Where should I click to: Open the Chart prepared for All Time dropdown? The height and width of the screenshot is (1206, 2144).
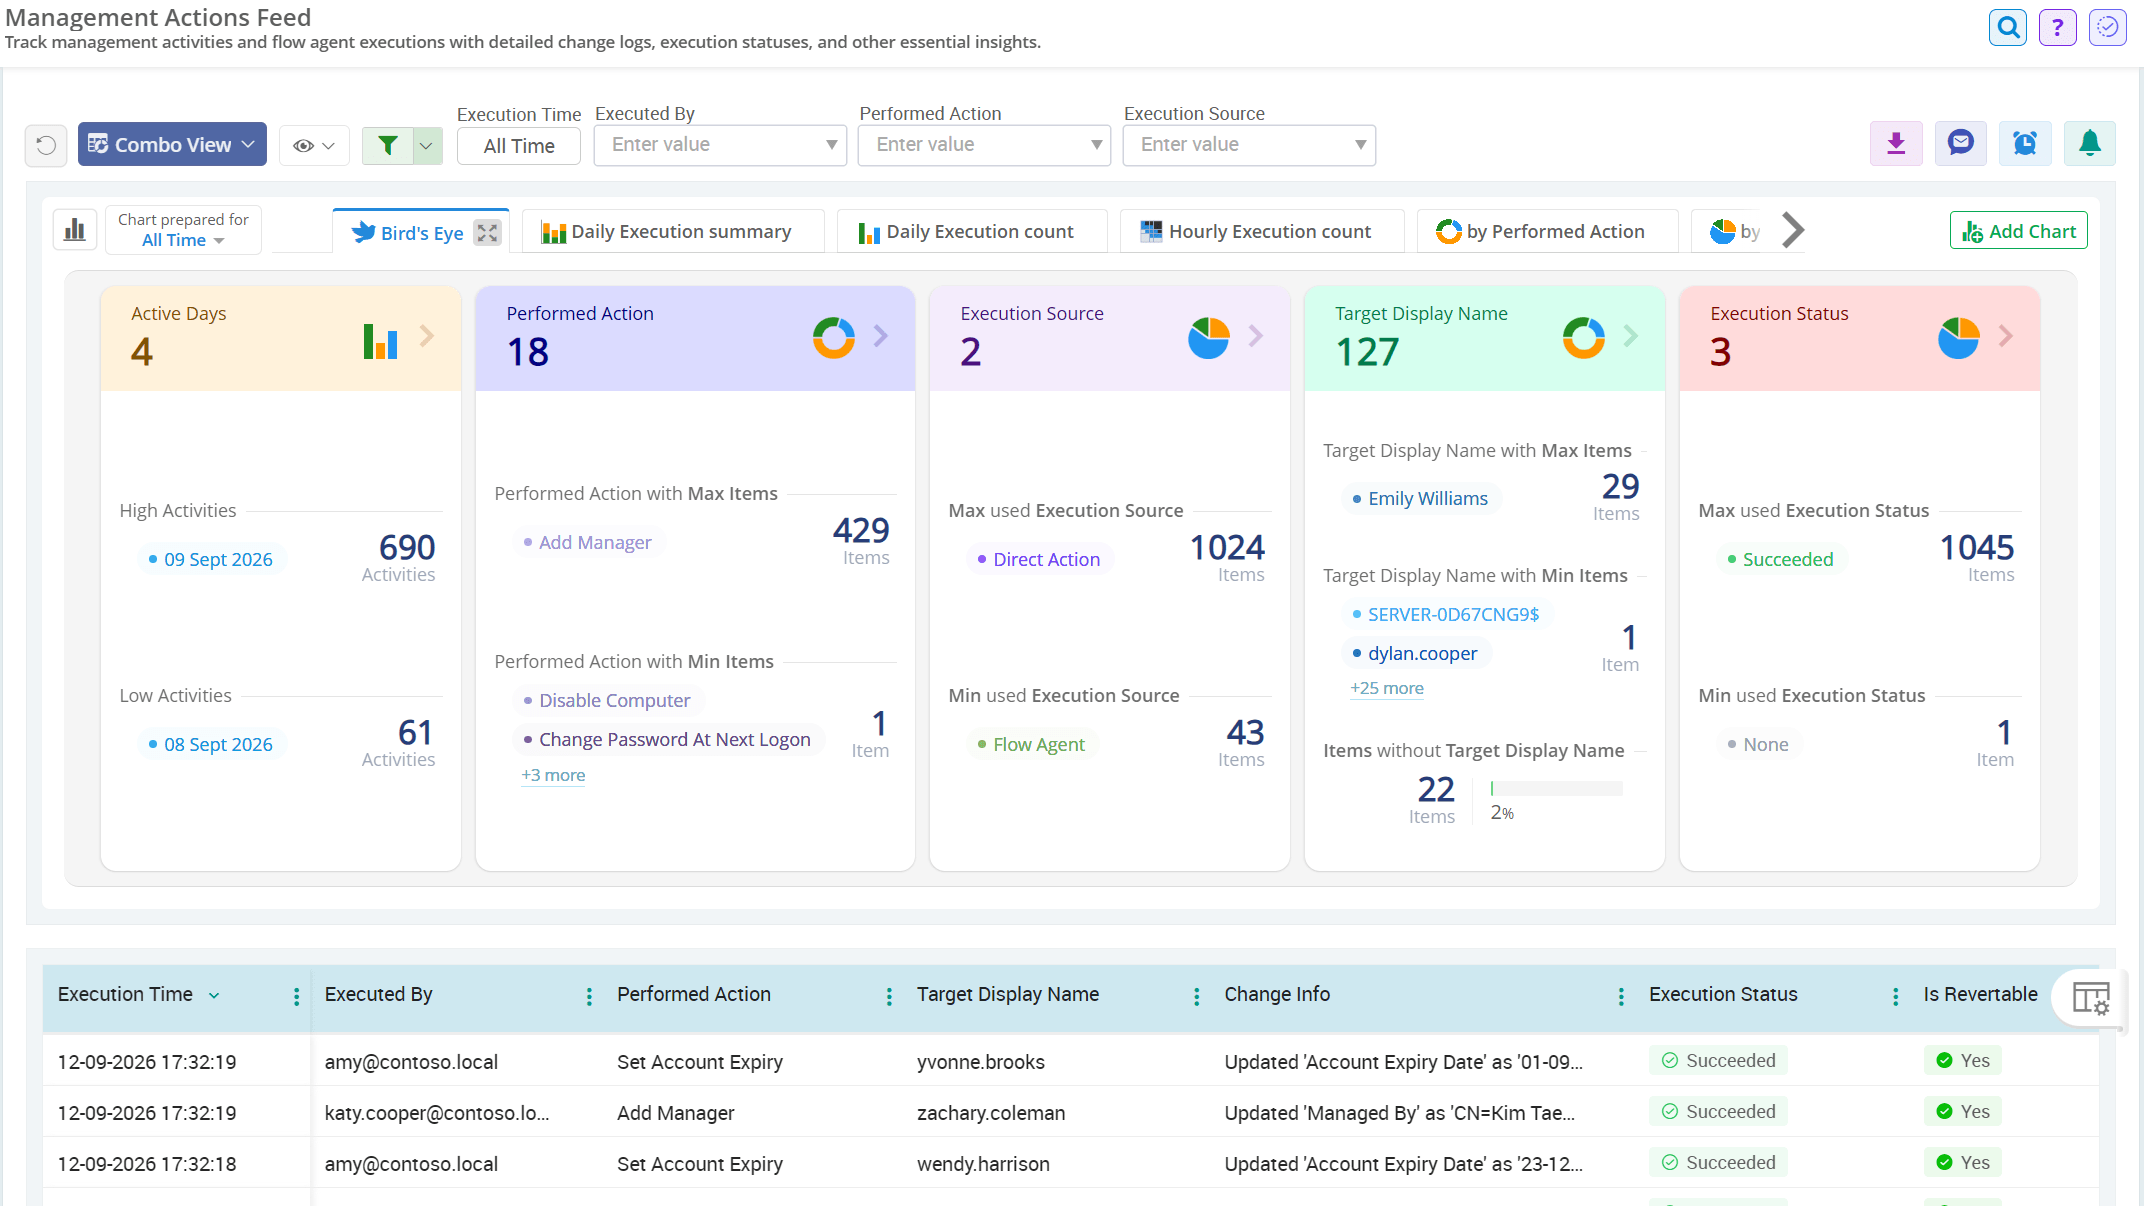tap(183, 230)
